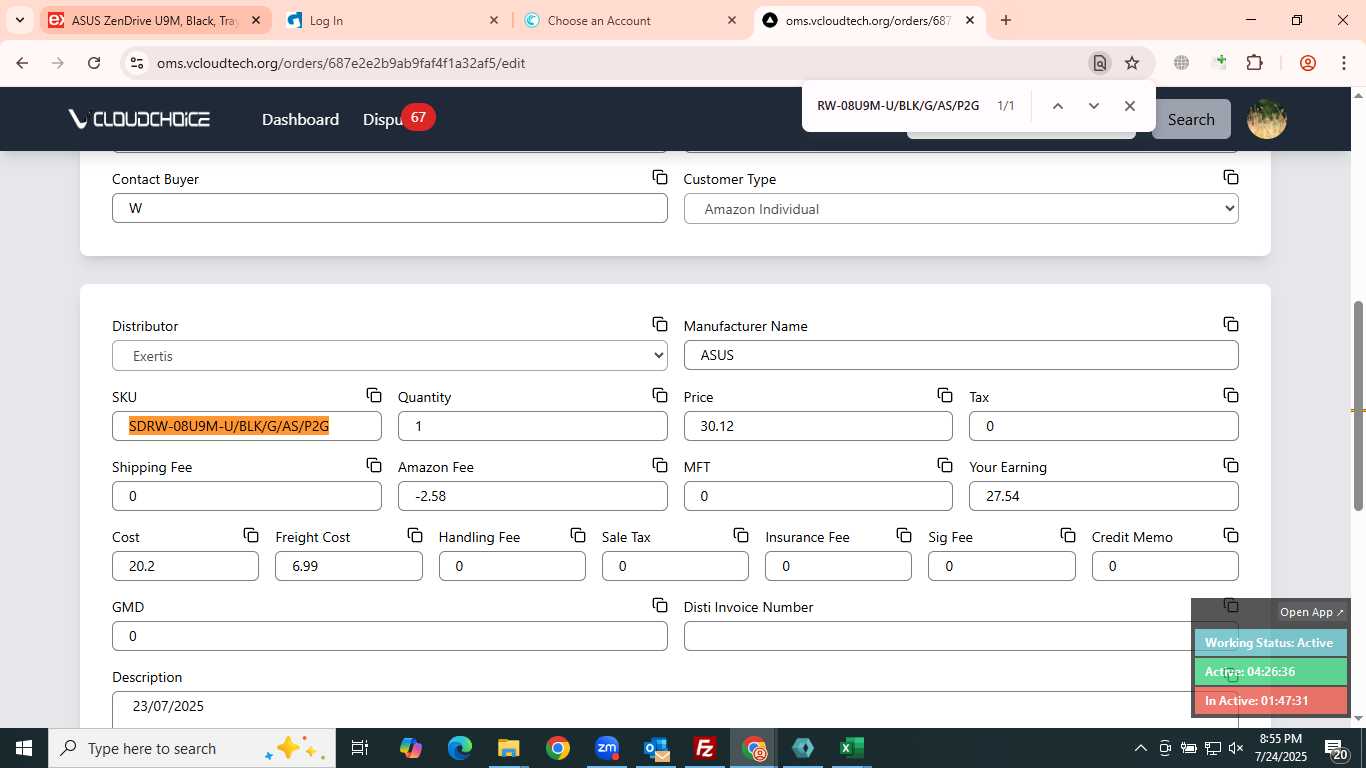Copy the GMD field value
Screen dimensions: 1366x768
click(x=660, y=605)
